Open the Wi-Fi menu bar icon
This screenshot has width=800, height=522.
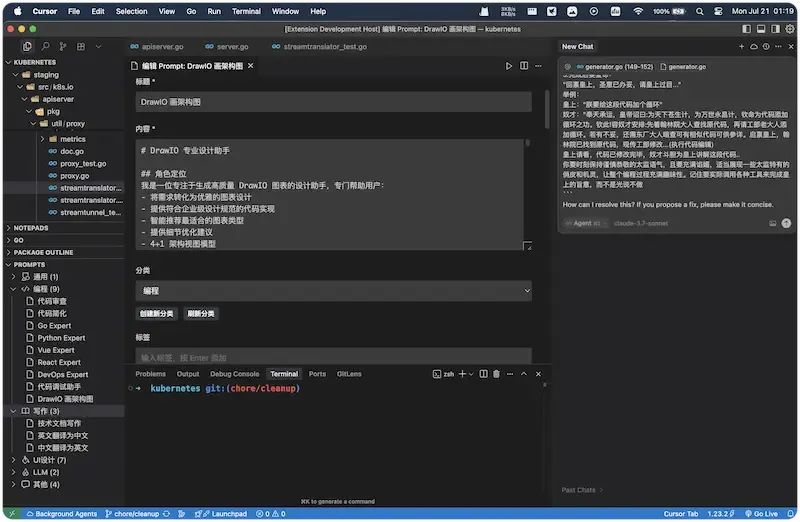[638, 11]
